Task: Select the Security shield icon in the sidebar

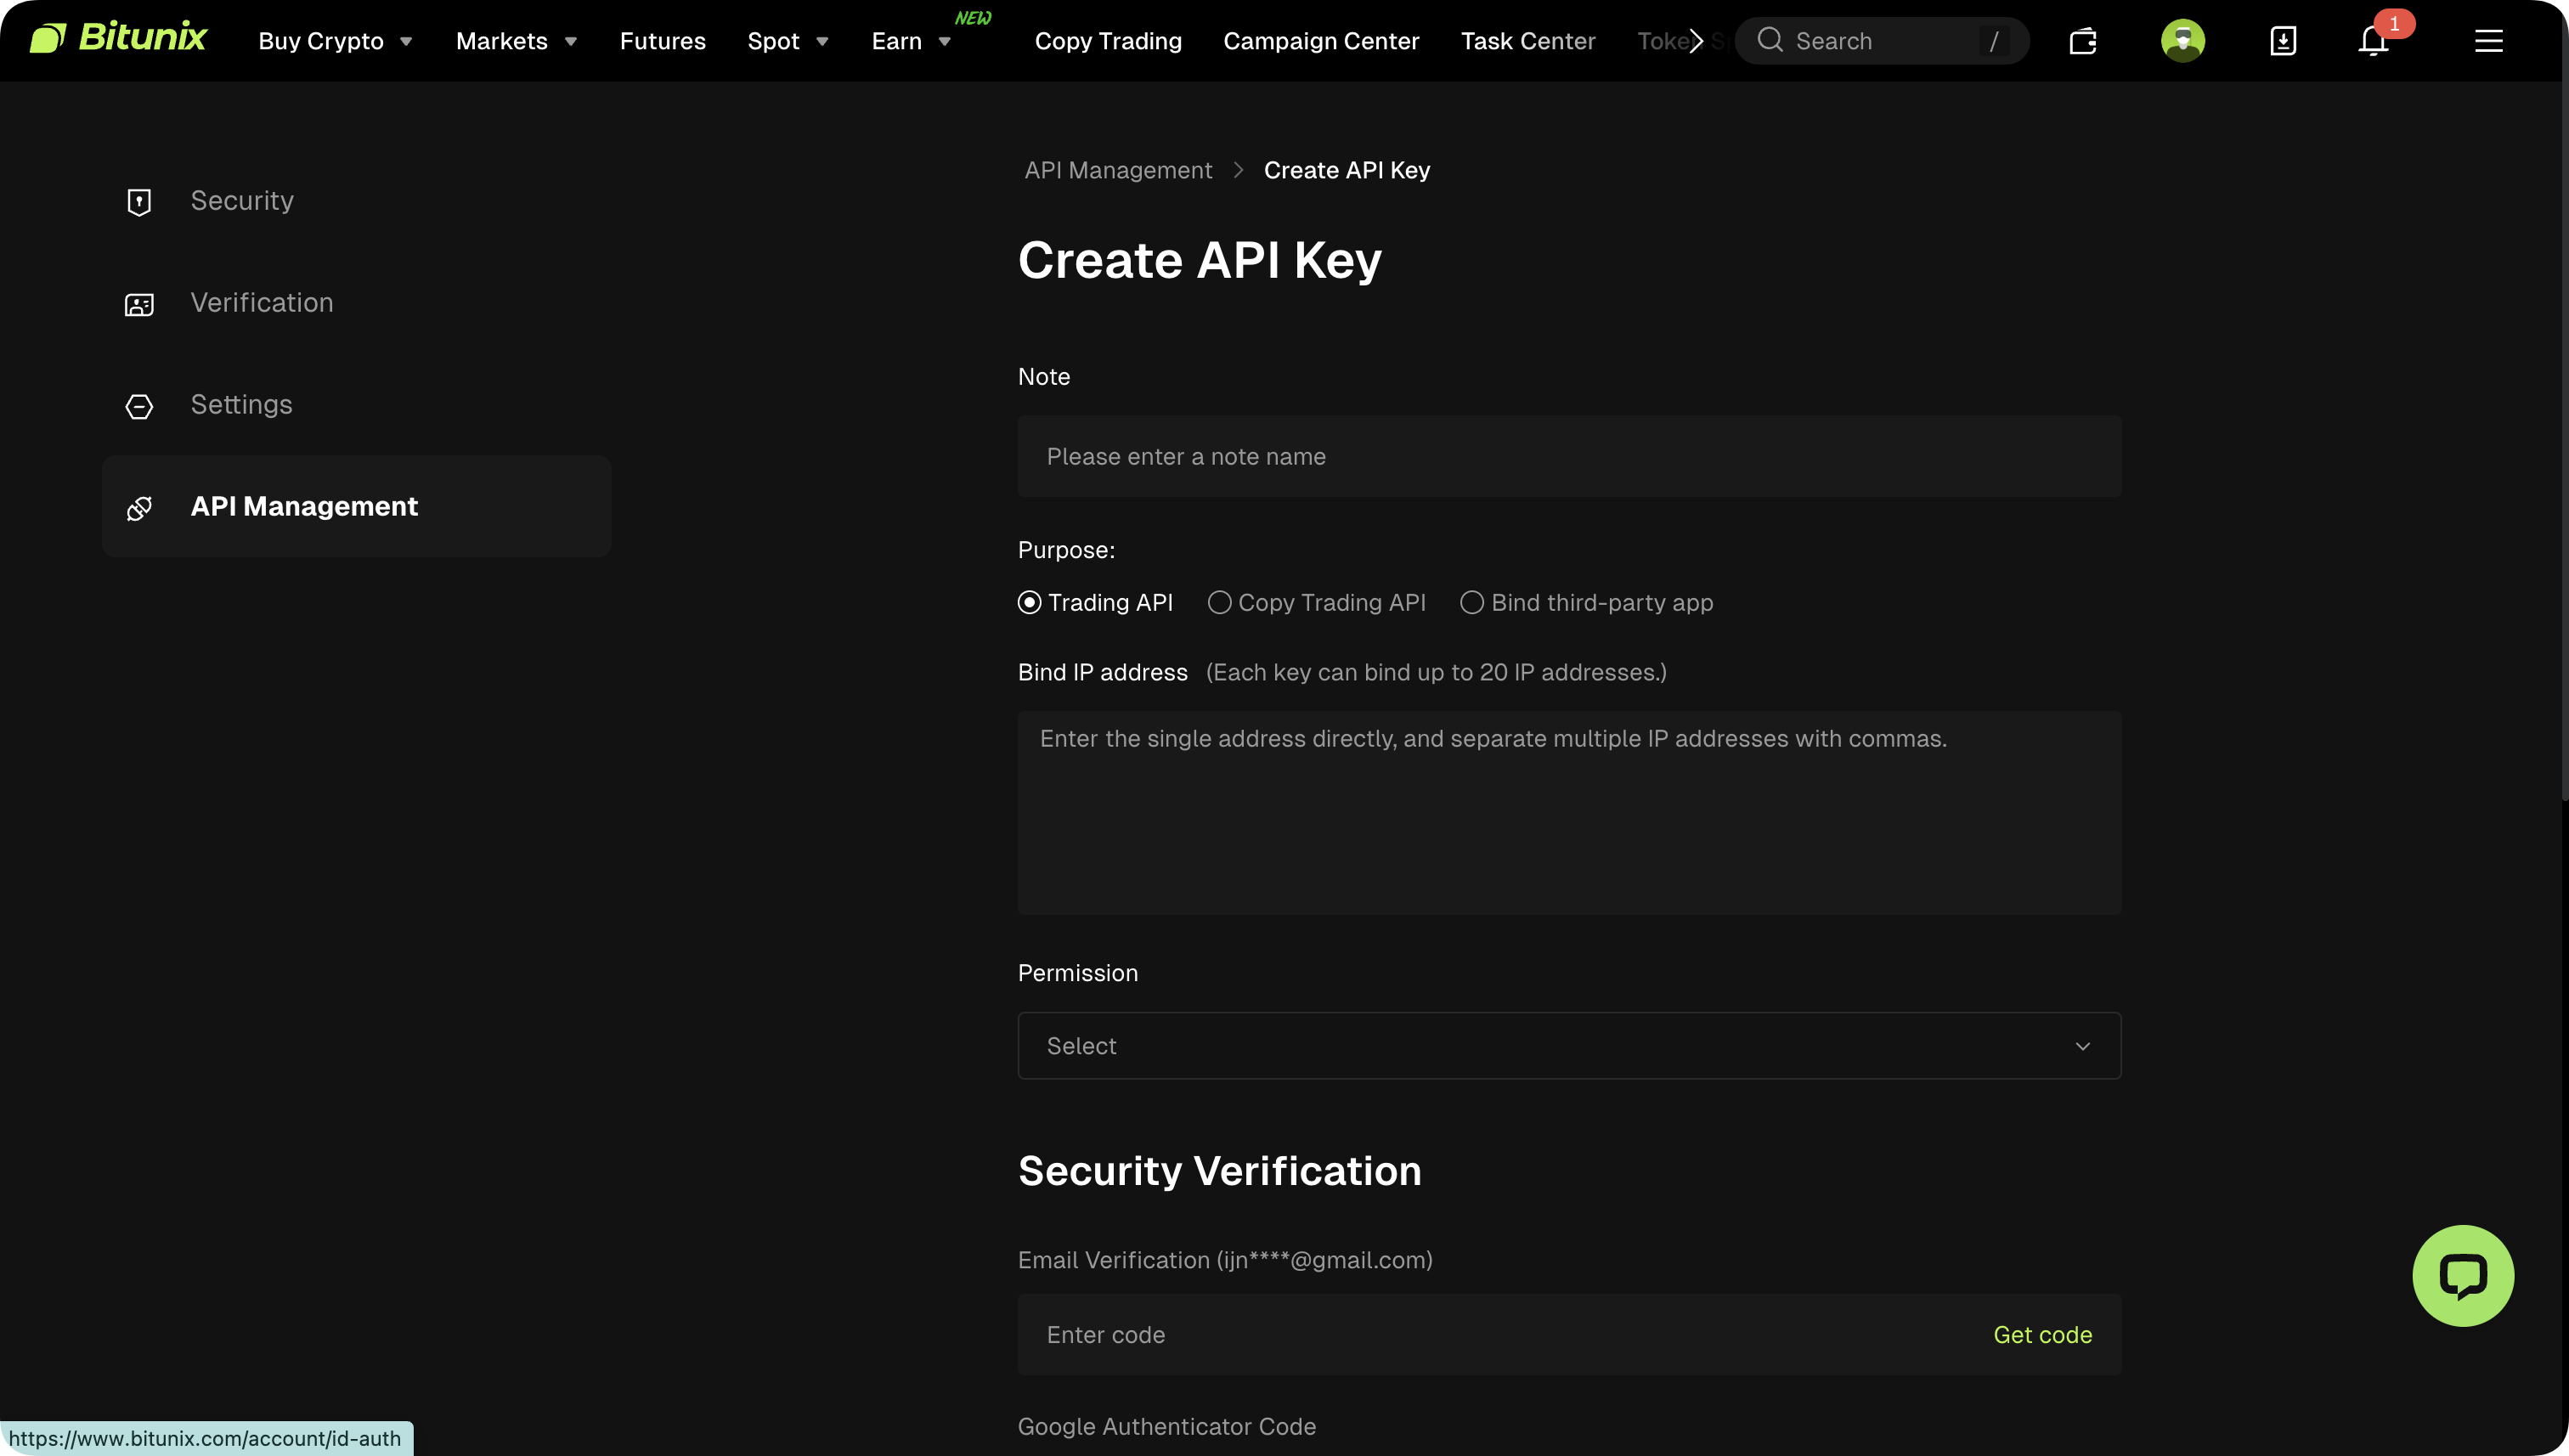Action: point(138,201)
